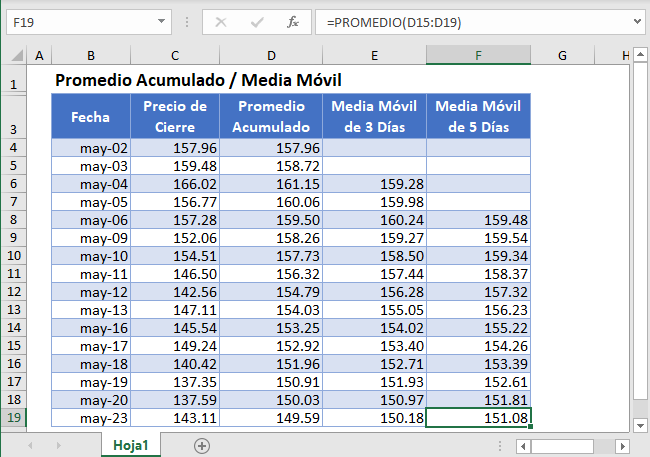Select the date cell 'may-23'

pyautogui.click(x=91, y=418)
